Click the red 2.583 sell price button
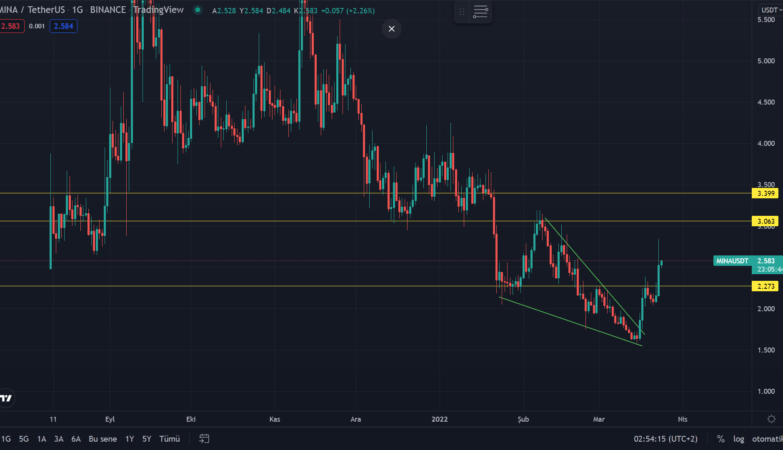The height and width of the screenshot is (450, 783). coord(10,24)
